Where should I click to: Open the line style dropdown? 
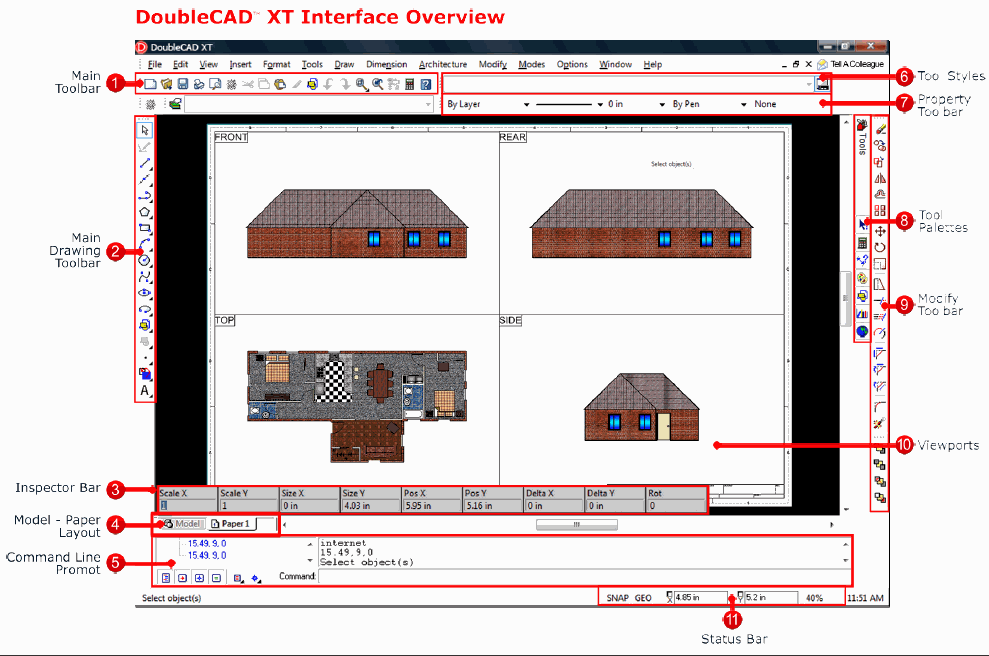click(570, 104)
